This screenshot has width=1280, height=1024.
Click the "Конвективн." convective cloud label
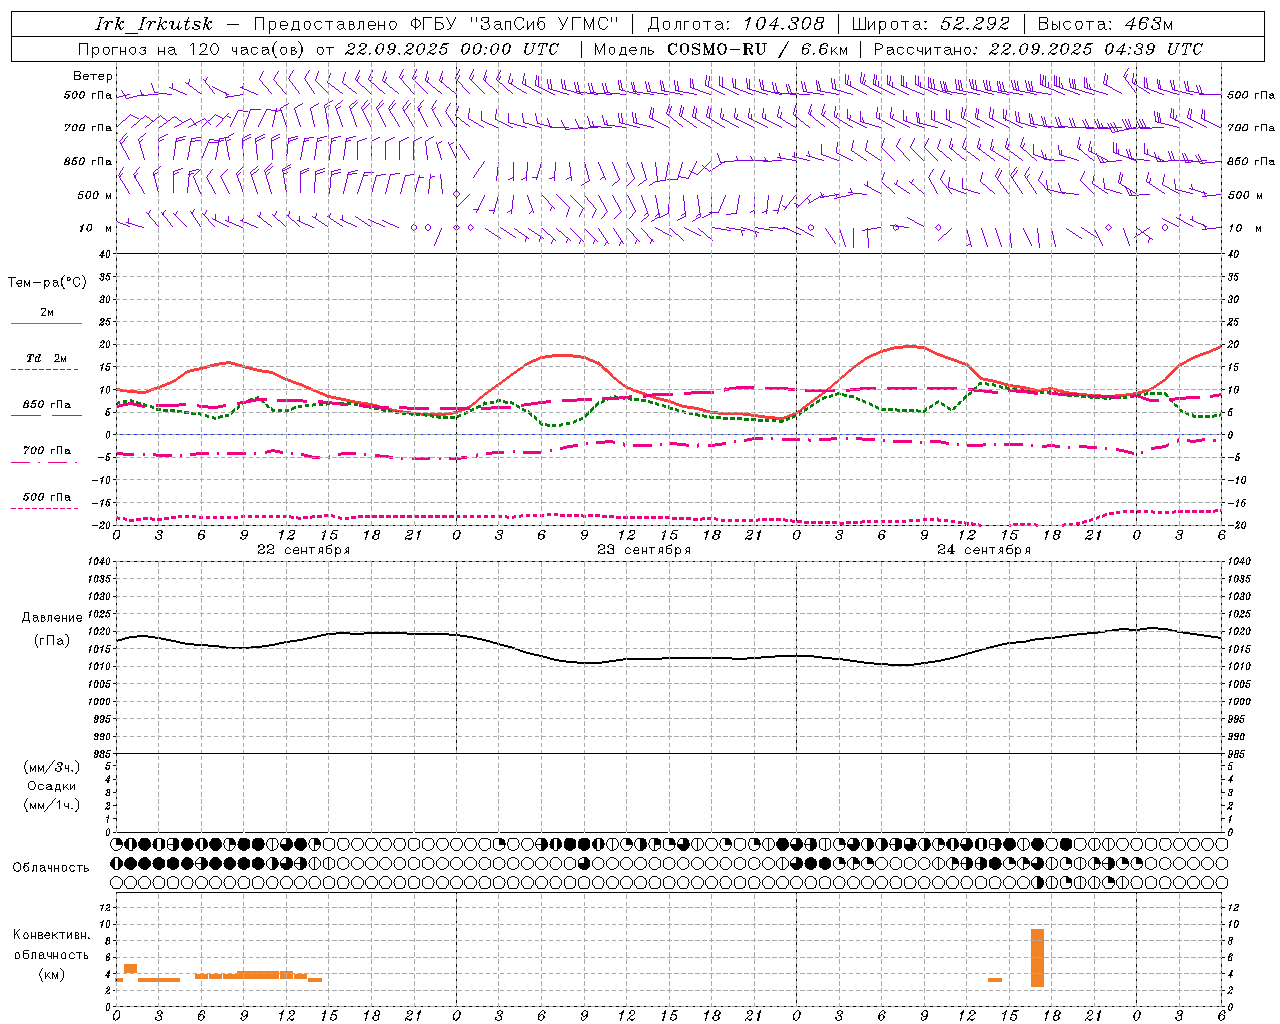[52, 935]
